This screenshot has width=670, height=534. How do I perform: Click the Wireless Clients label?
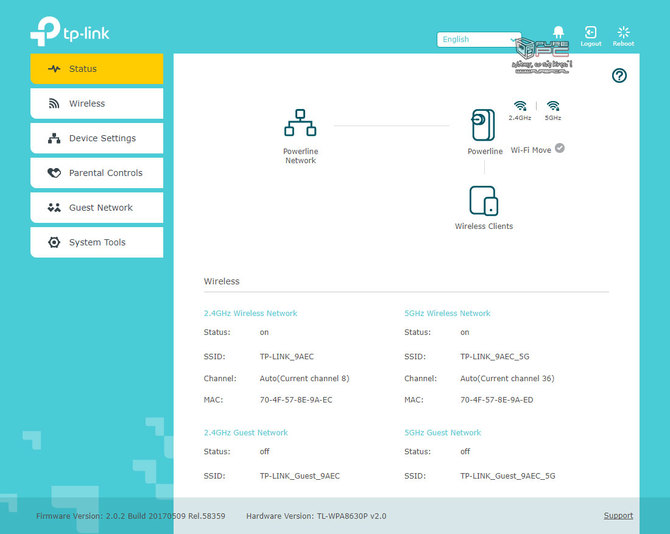pos(484,226)
